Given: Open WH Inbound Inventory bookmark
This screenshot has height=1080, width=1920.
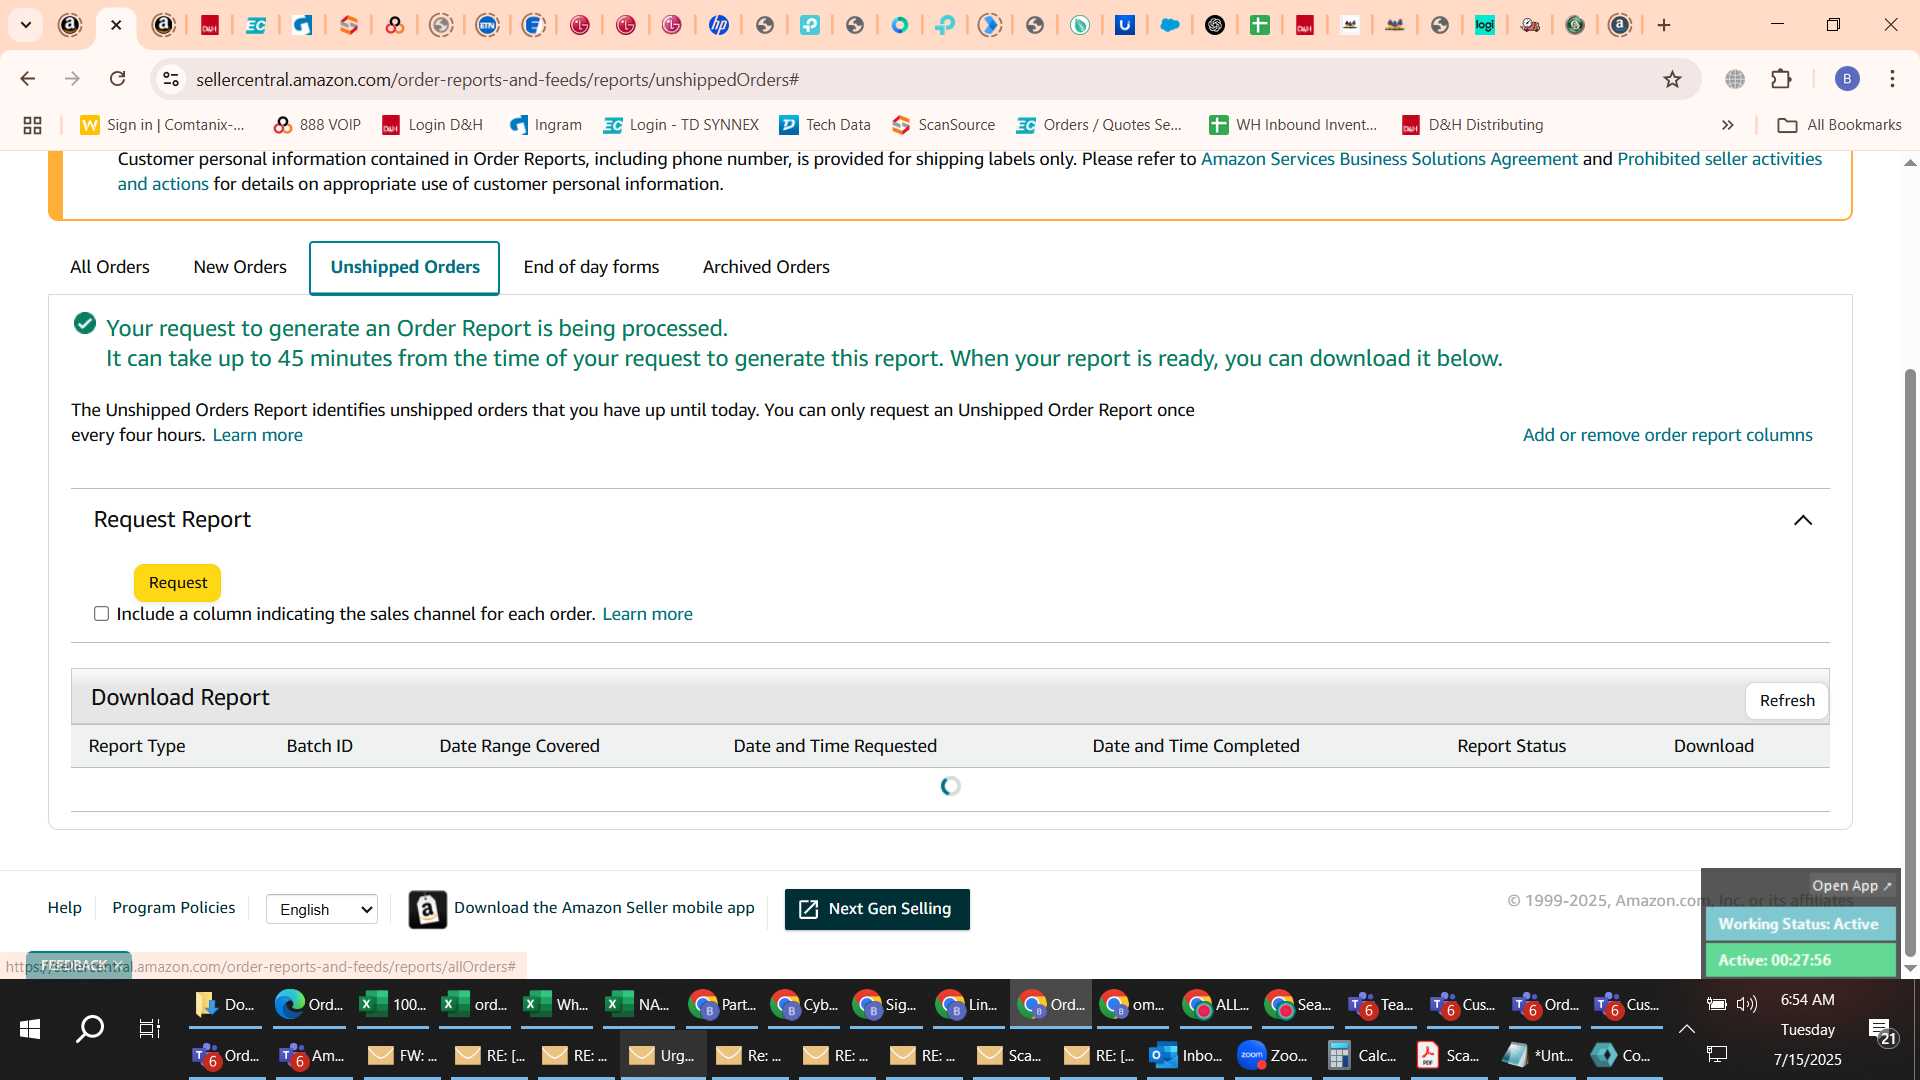Looking at the screenshot, I should (x=1293, y=125).
